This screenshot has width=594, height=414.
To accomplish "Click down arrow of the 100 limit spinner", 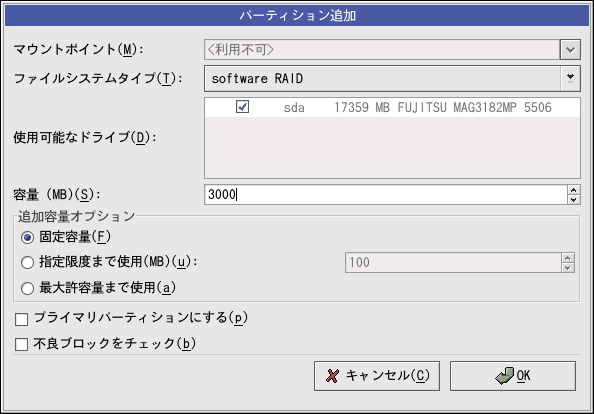I will (x=567, y=267).
